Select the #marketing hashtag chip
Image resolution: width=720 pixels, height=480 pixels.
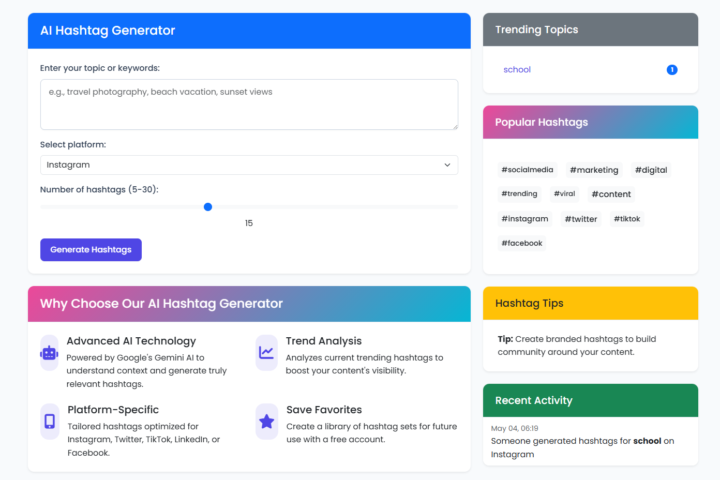point(594,170)
